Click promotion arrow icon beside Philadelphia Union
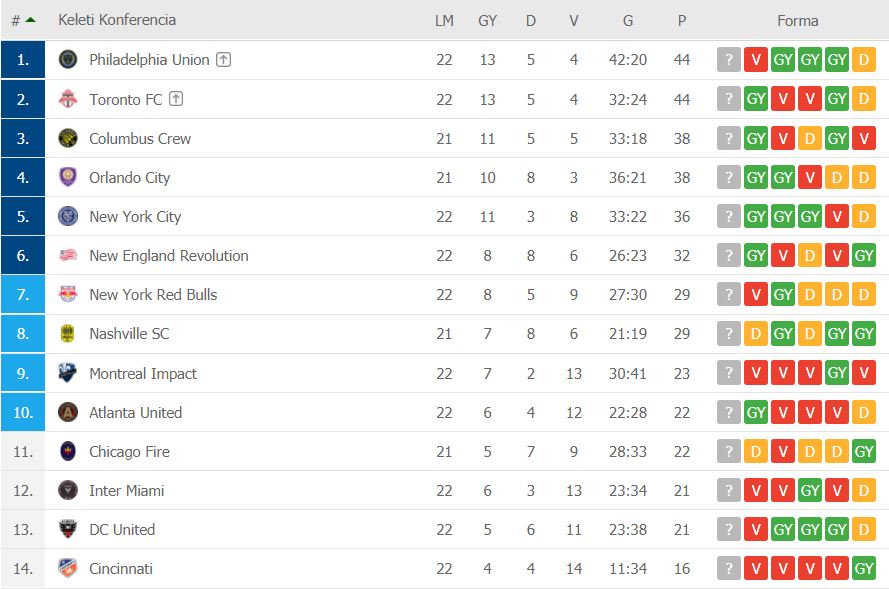 tap(223, 60)
